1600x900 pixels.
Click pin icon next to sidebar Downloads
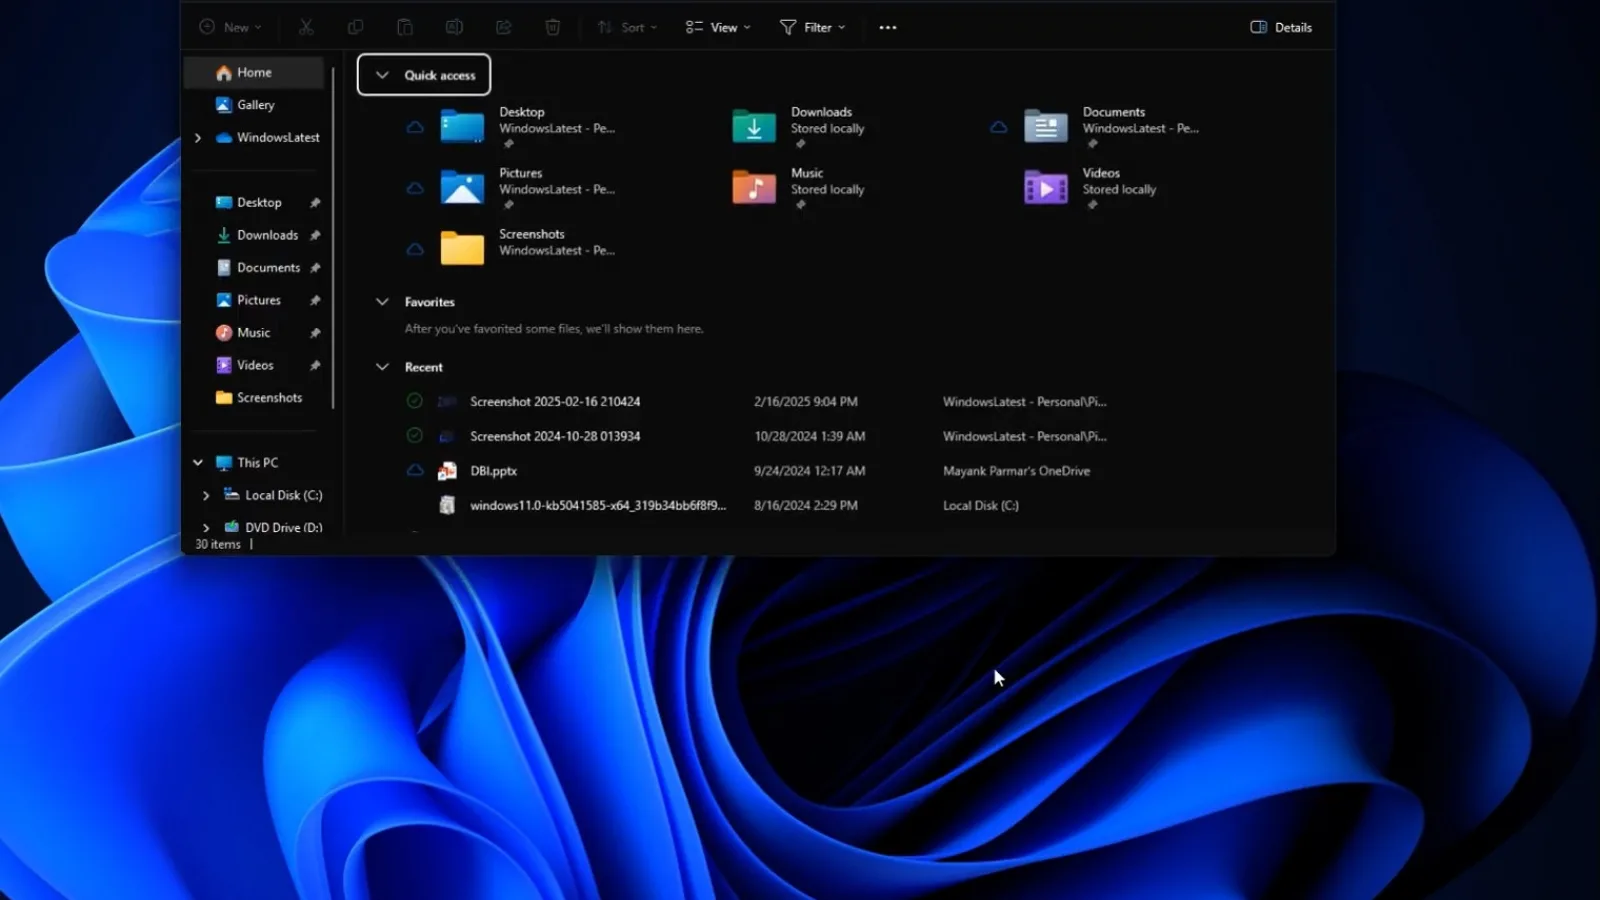coord(315,235)
